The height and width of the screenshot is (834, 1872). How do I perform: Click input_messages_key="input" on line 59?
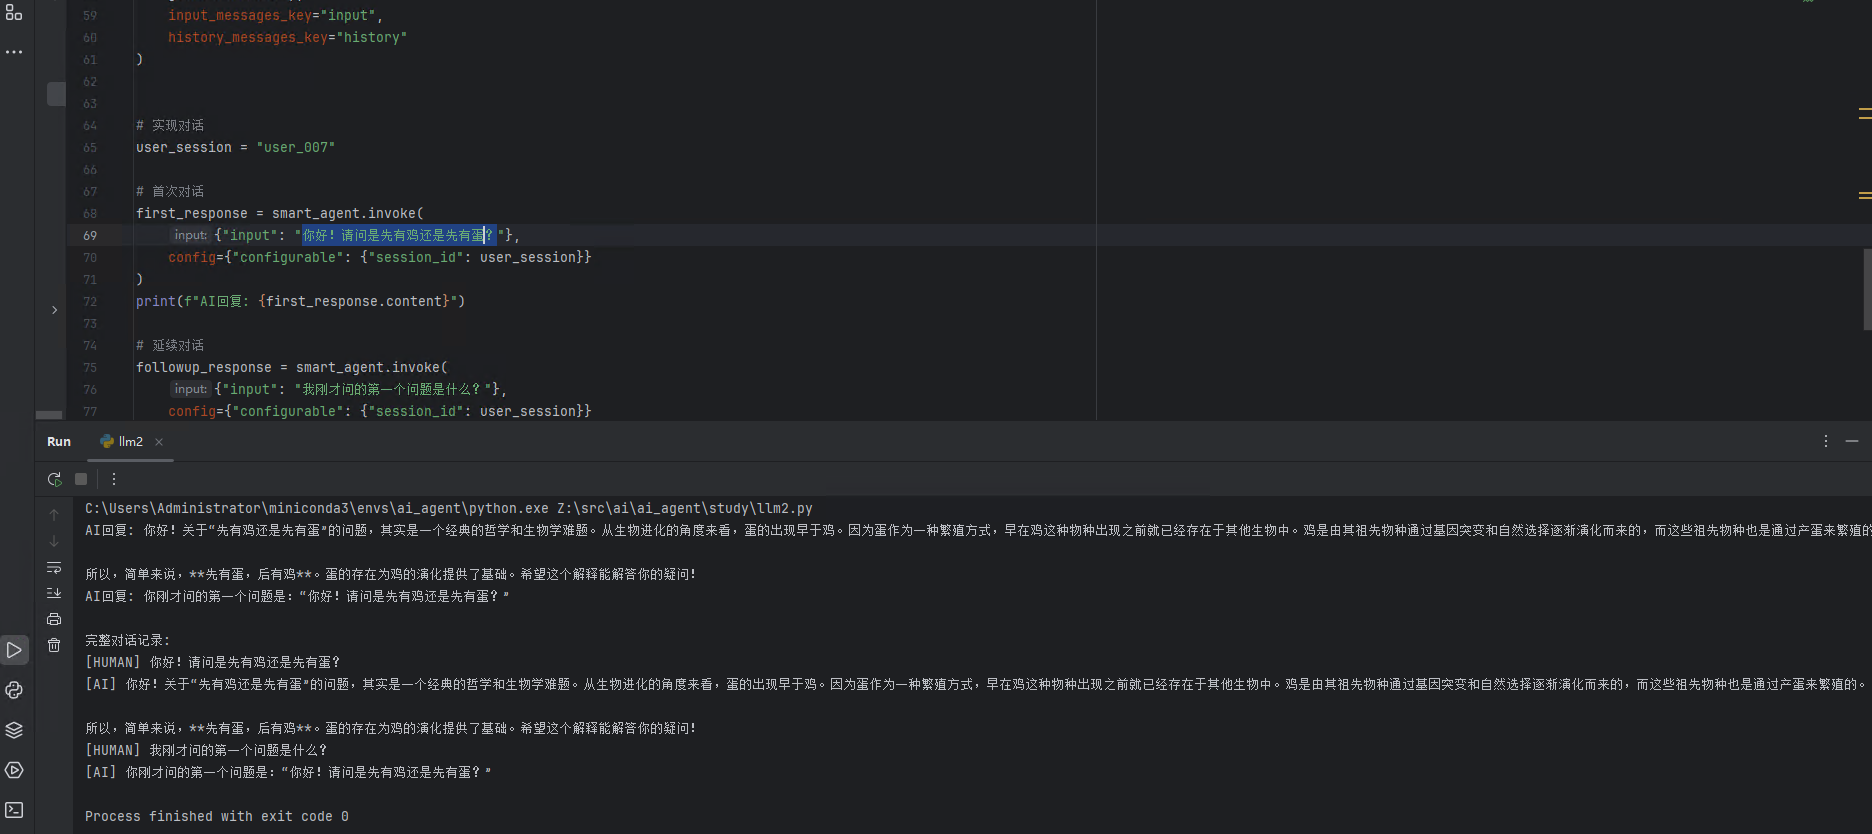[275, 16]
